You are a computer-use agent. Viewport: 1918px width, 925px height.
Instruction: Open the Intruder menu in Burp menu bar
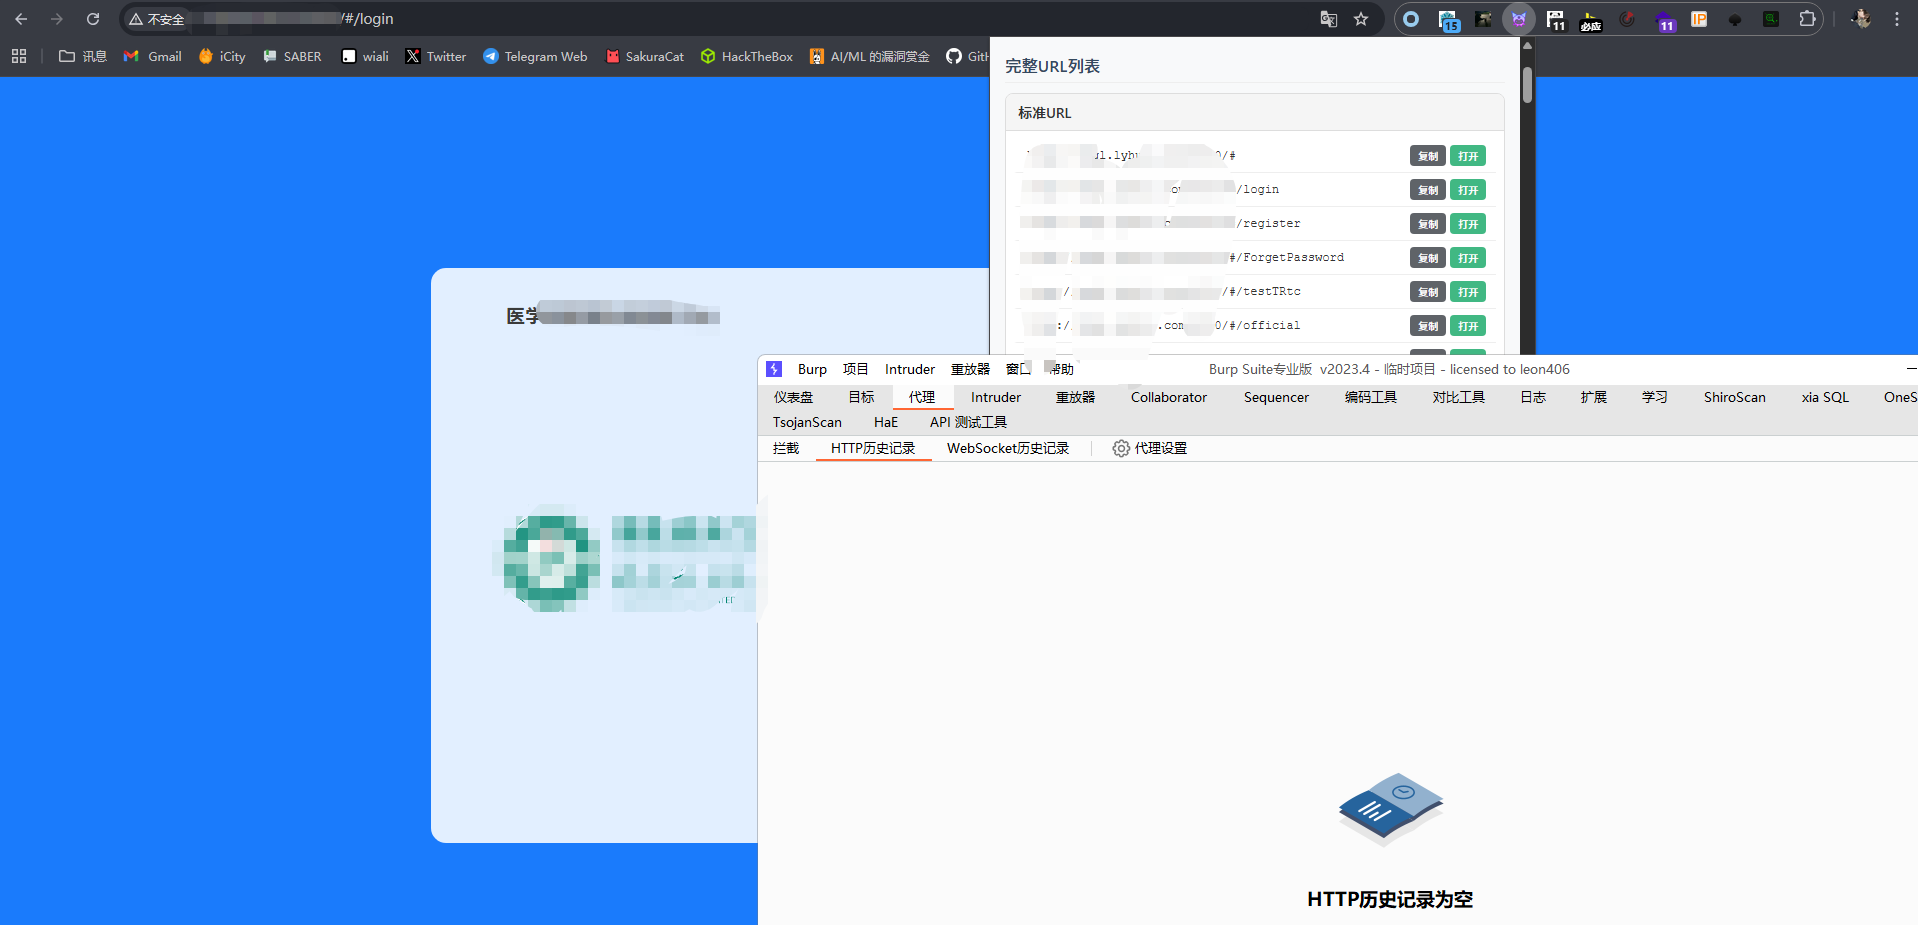(910, 369)
